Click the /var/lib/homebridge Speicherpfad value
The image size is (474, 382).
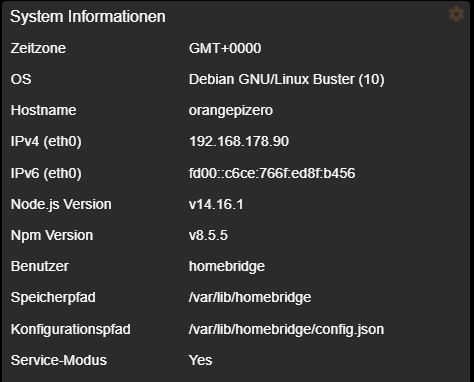(250, 297)
